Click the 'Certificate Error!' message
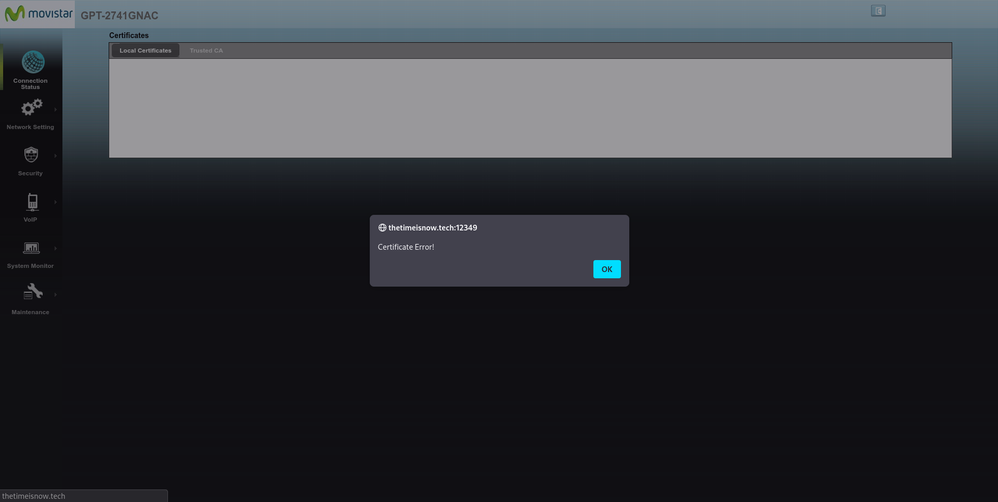 point(406,247)
